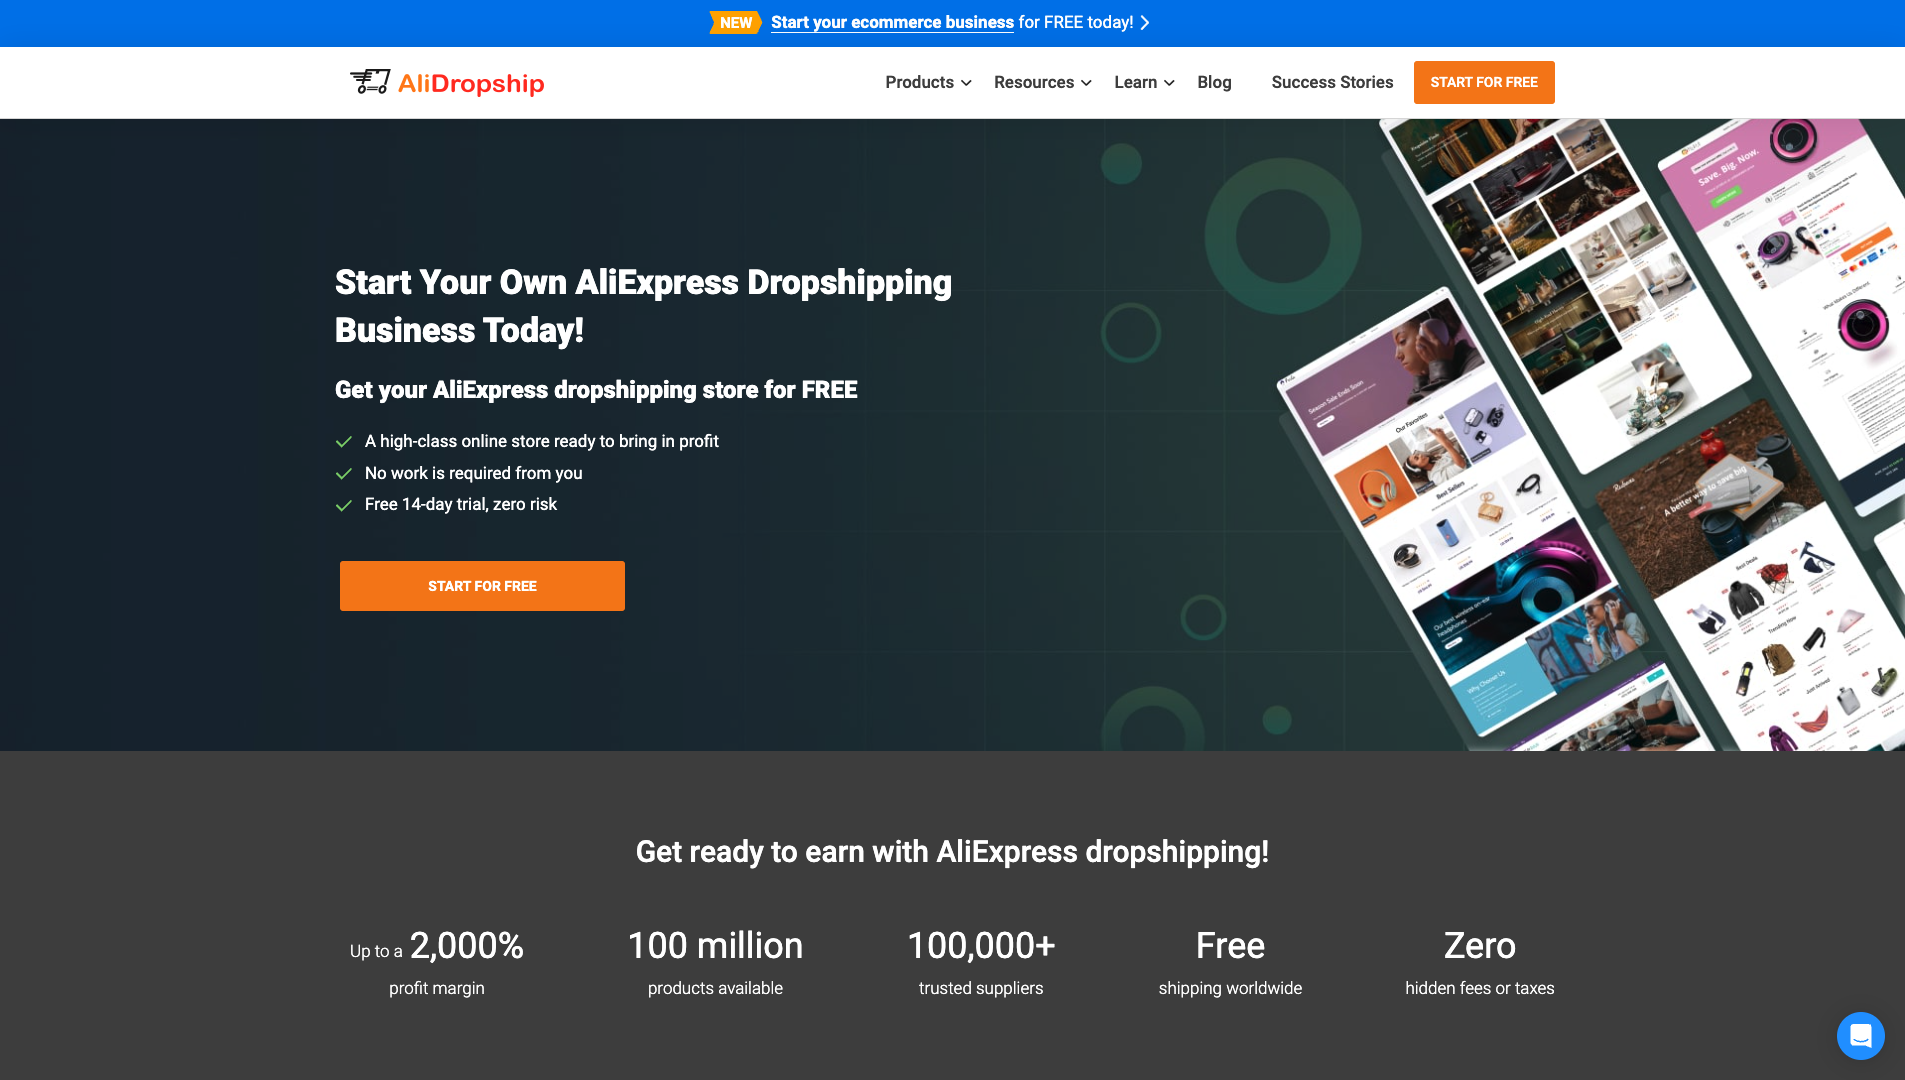Viewport: 1905px width, 1080px height.
Task: Click checkmark next to No work required
Action: 344,474
